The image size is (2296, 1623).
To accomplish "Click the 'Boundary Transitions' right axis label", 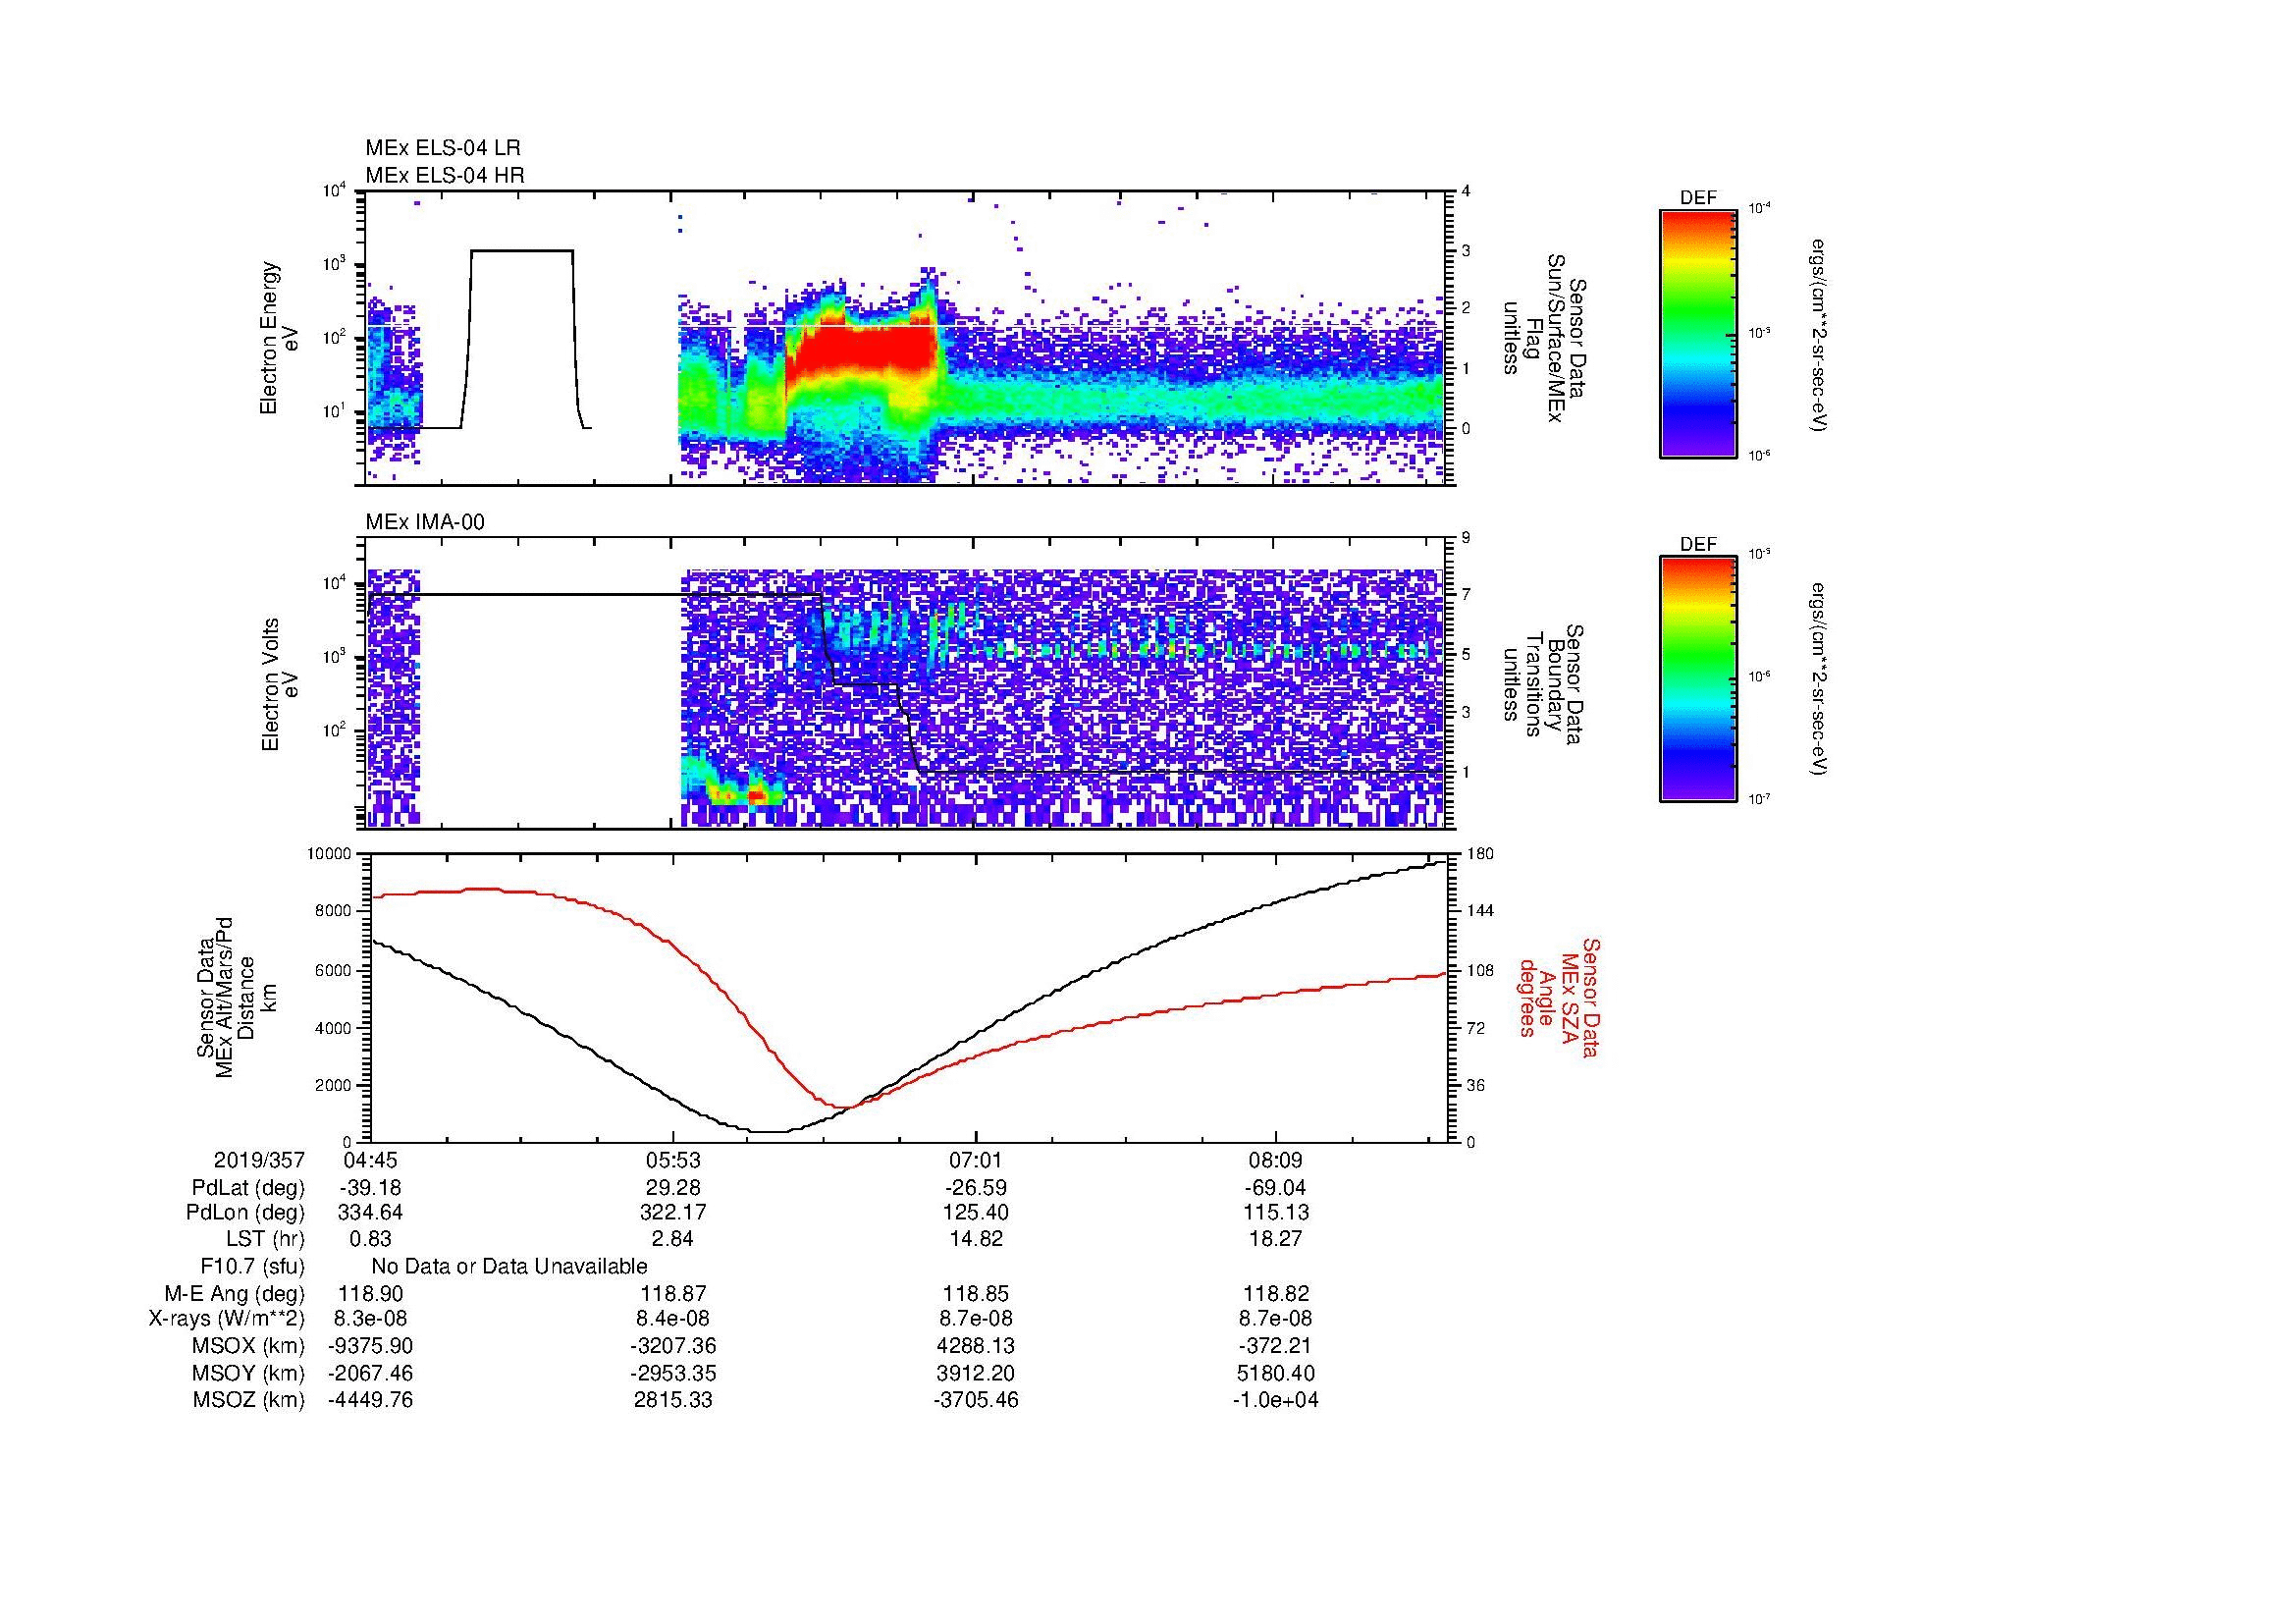I will pos(1543,685).
